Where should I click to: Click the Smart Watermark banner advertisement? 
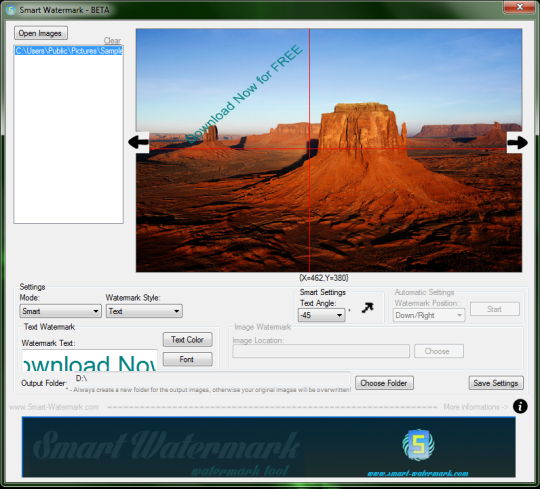click(269, 447)
